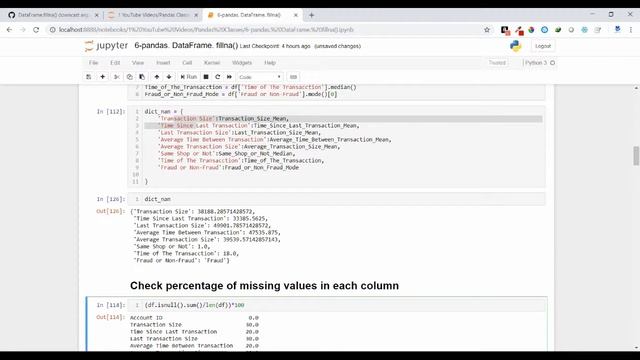
Task: Click scrollbar up arrow
Action: [x=636, y=88]
